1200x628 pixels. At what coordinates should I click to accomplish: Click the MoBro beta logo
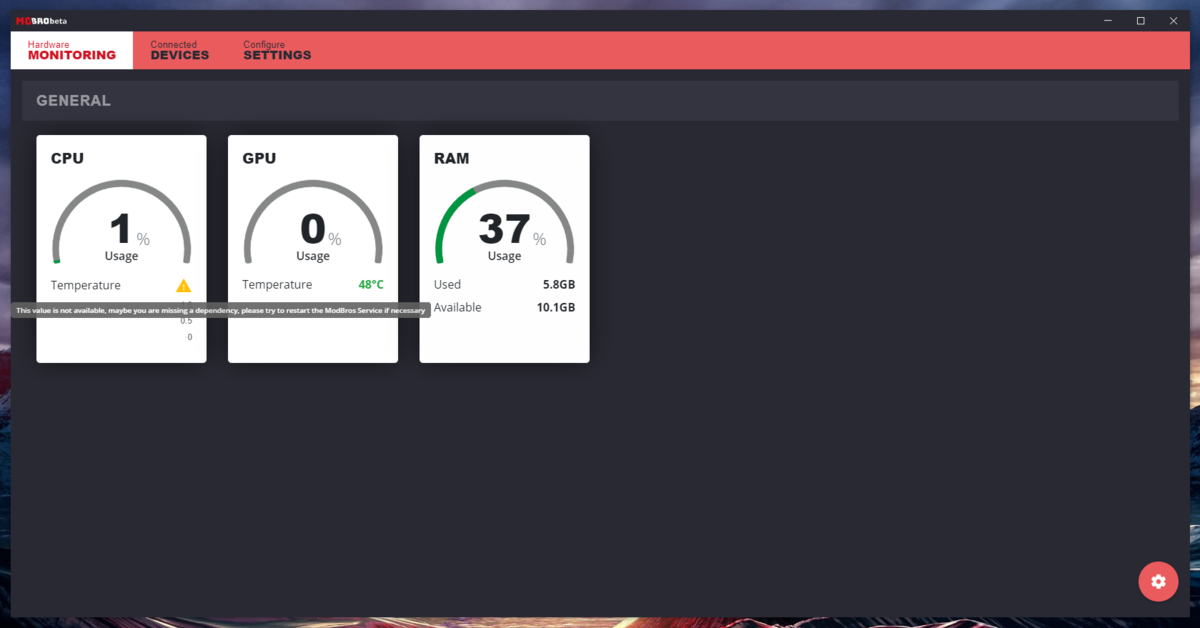click(41, 20)
